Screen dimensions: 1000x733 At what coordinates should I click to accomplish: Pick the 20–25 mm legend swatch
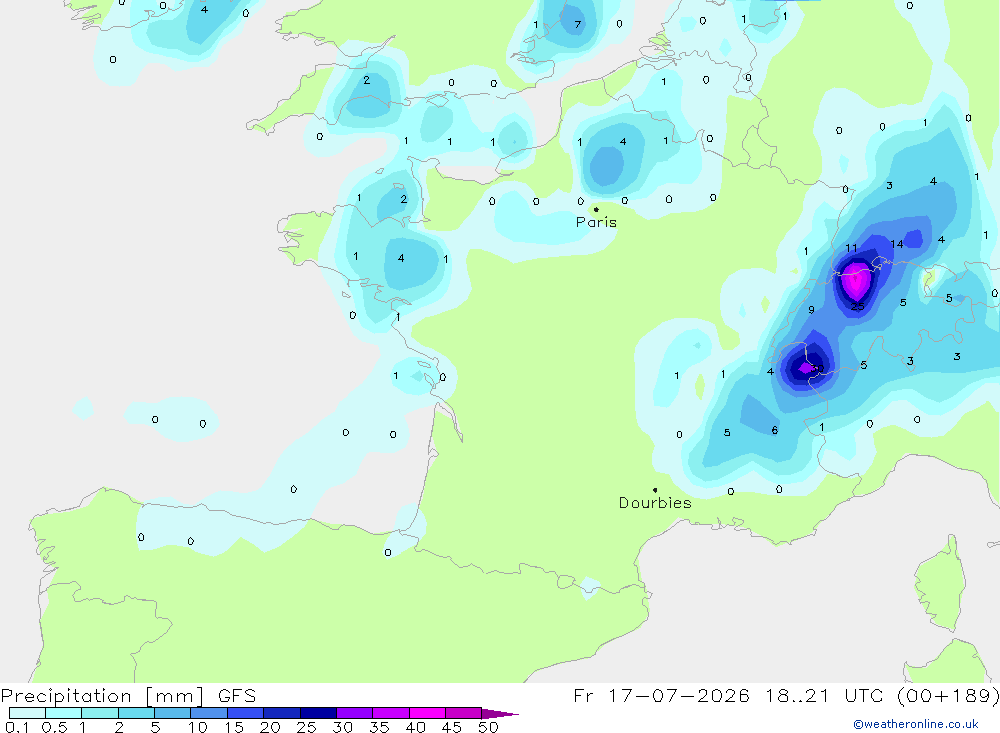coord(282,713)
